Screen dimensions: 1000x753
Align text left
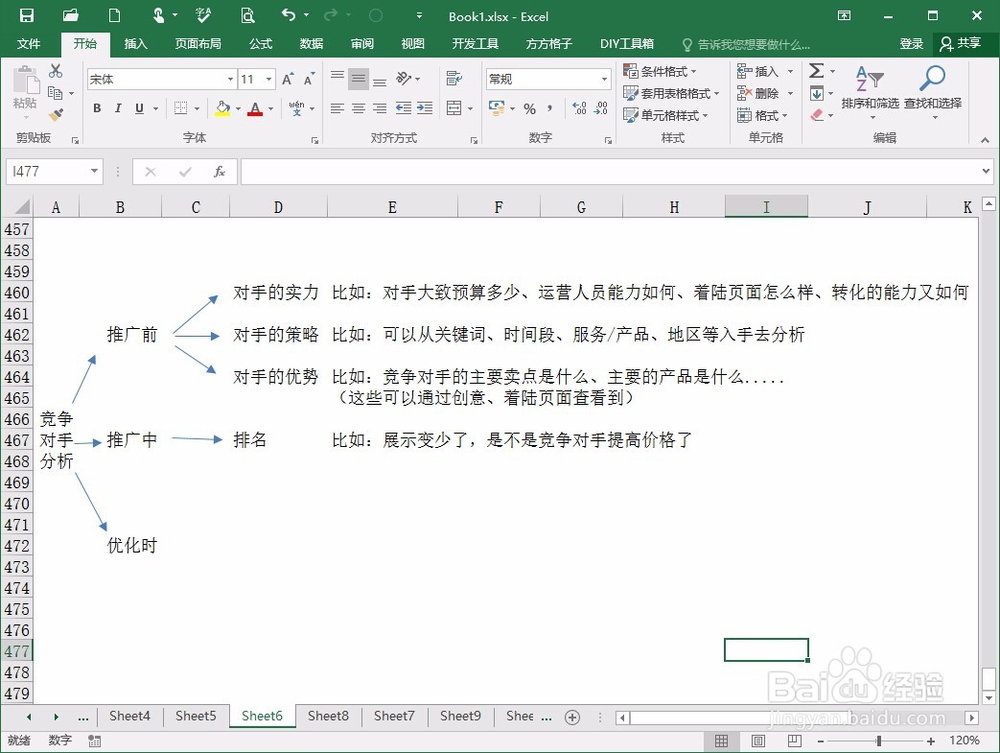[x=337, y=108]
